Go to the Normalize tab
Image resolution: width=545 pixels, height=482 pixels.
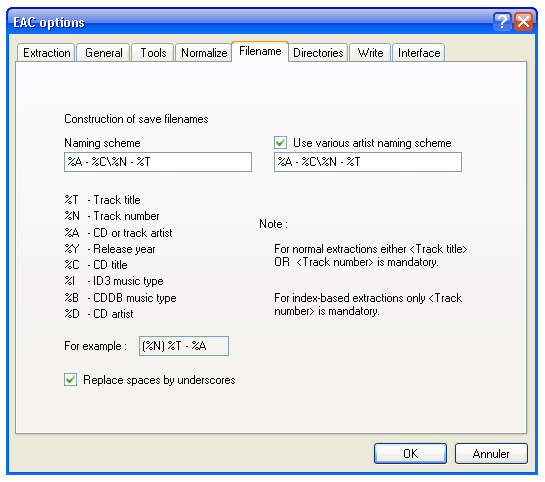pos(204,52)
